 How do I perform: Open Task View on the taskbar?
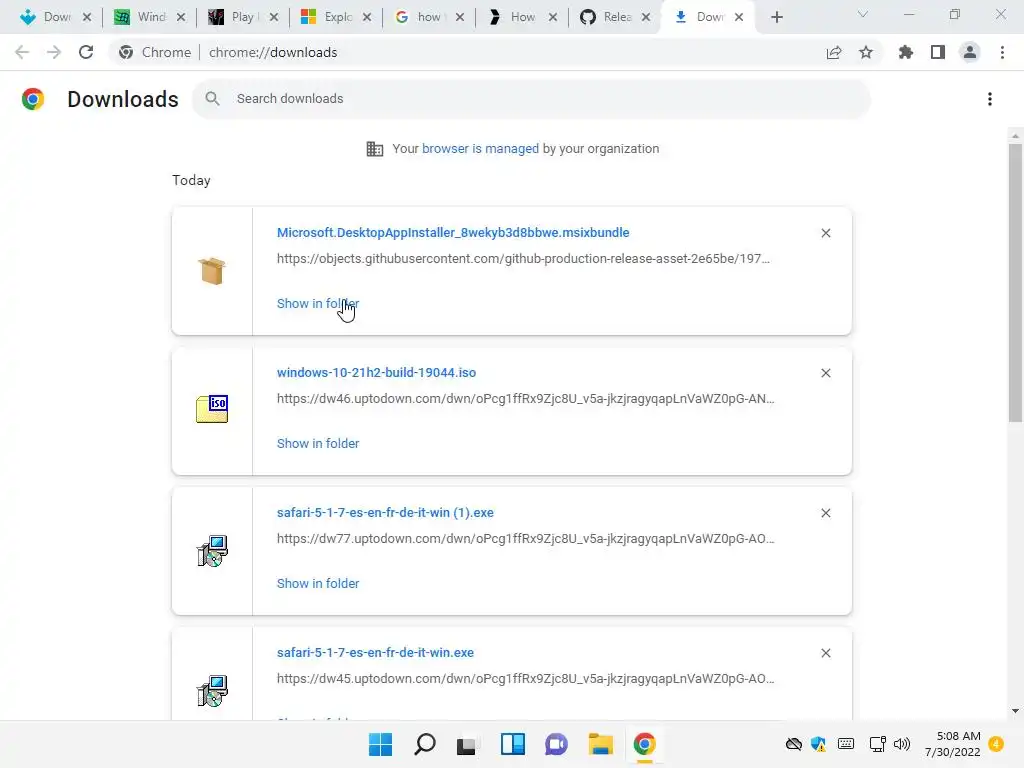pos(466,745)
